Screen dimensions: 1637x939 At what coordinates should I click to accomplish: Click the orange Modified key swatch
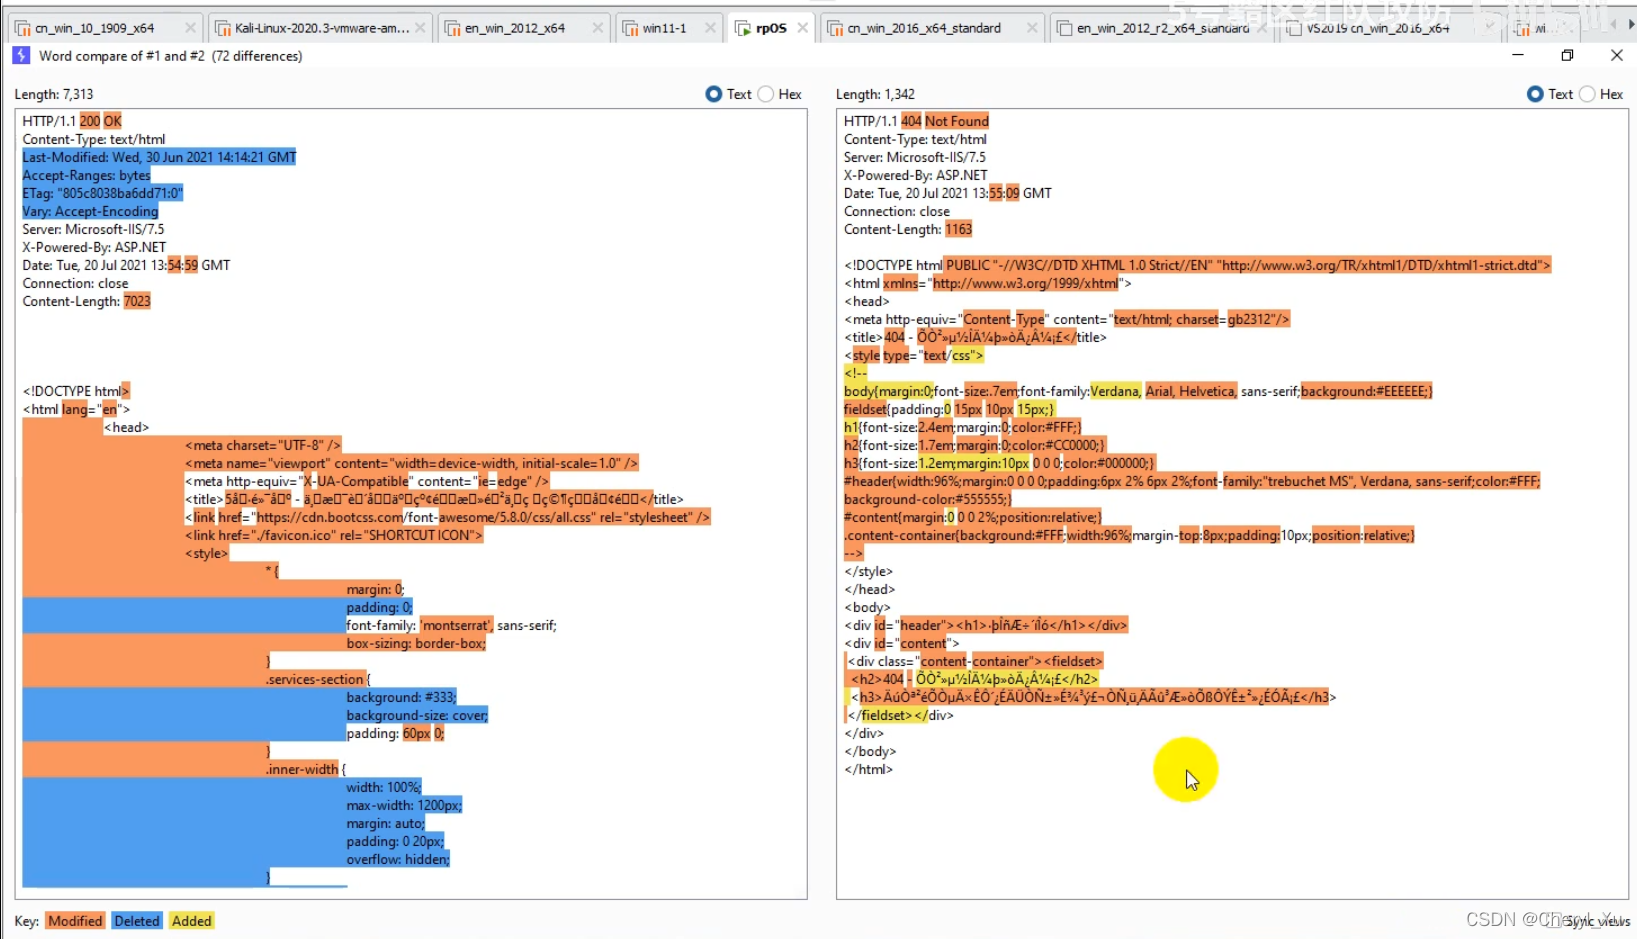click(75, 921)
